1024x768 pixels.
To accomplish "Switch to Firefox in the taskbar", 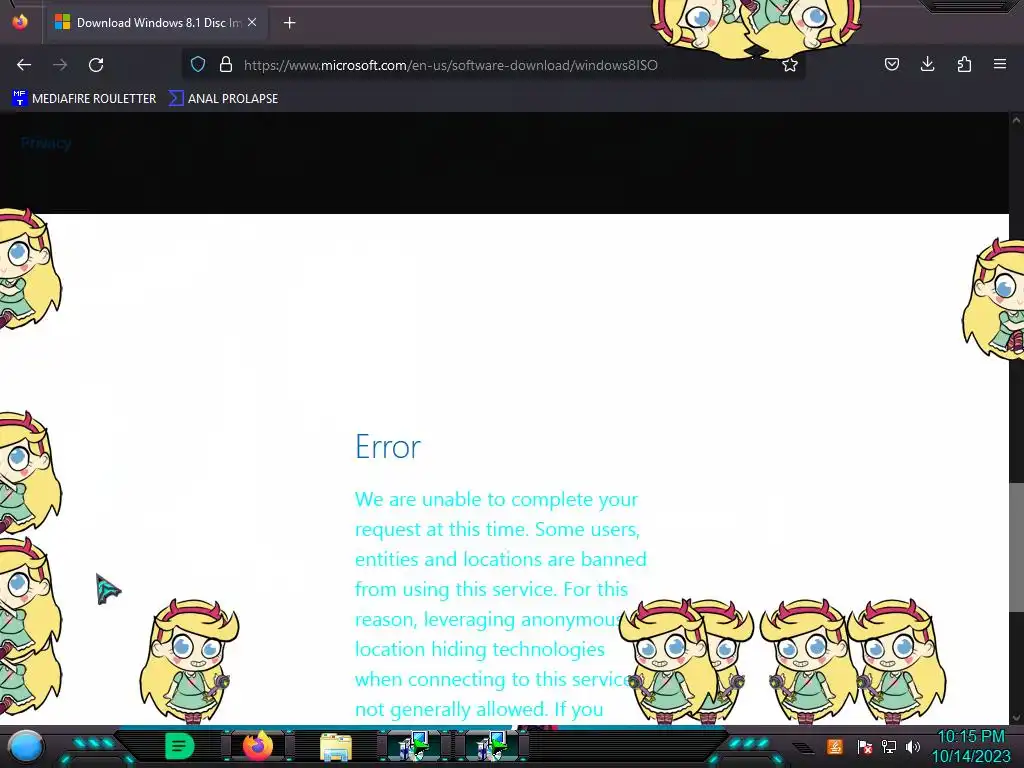I will (x=258, y=746).
